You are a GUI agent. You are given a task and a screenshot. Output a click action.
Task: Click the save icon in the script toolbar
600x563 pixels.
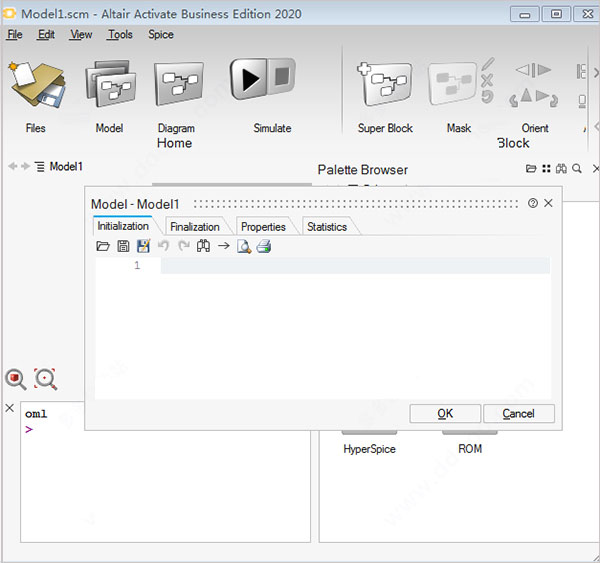click(123, 246)
